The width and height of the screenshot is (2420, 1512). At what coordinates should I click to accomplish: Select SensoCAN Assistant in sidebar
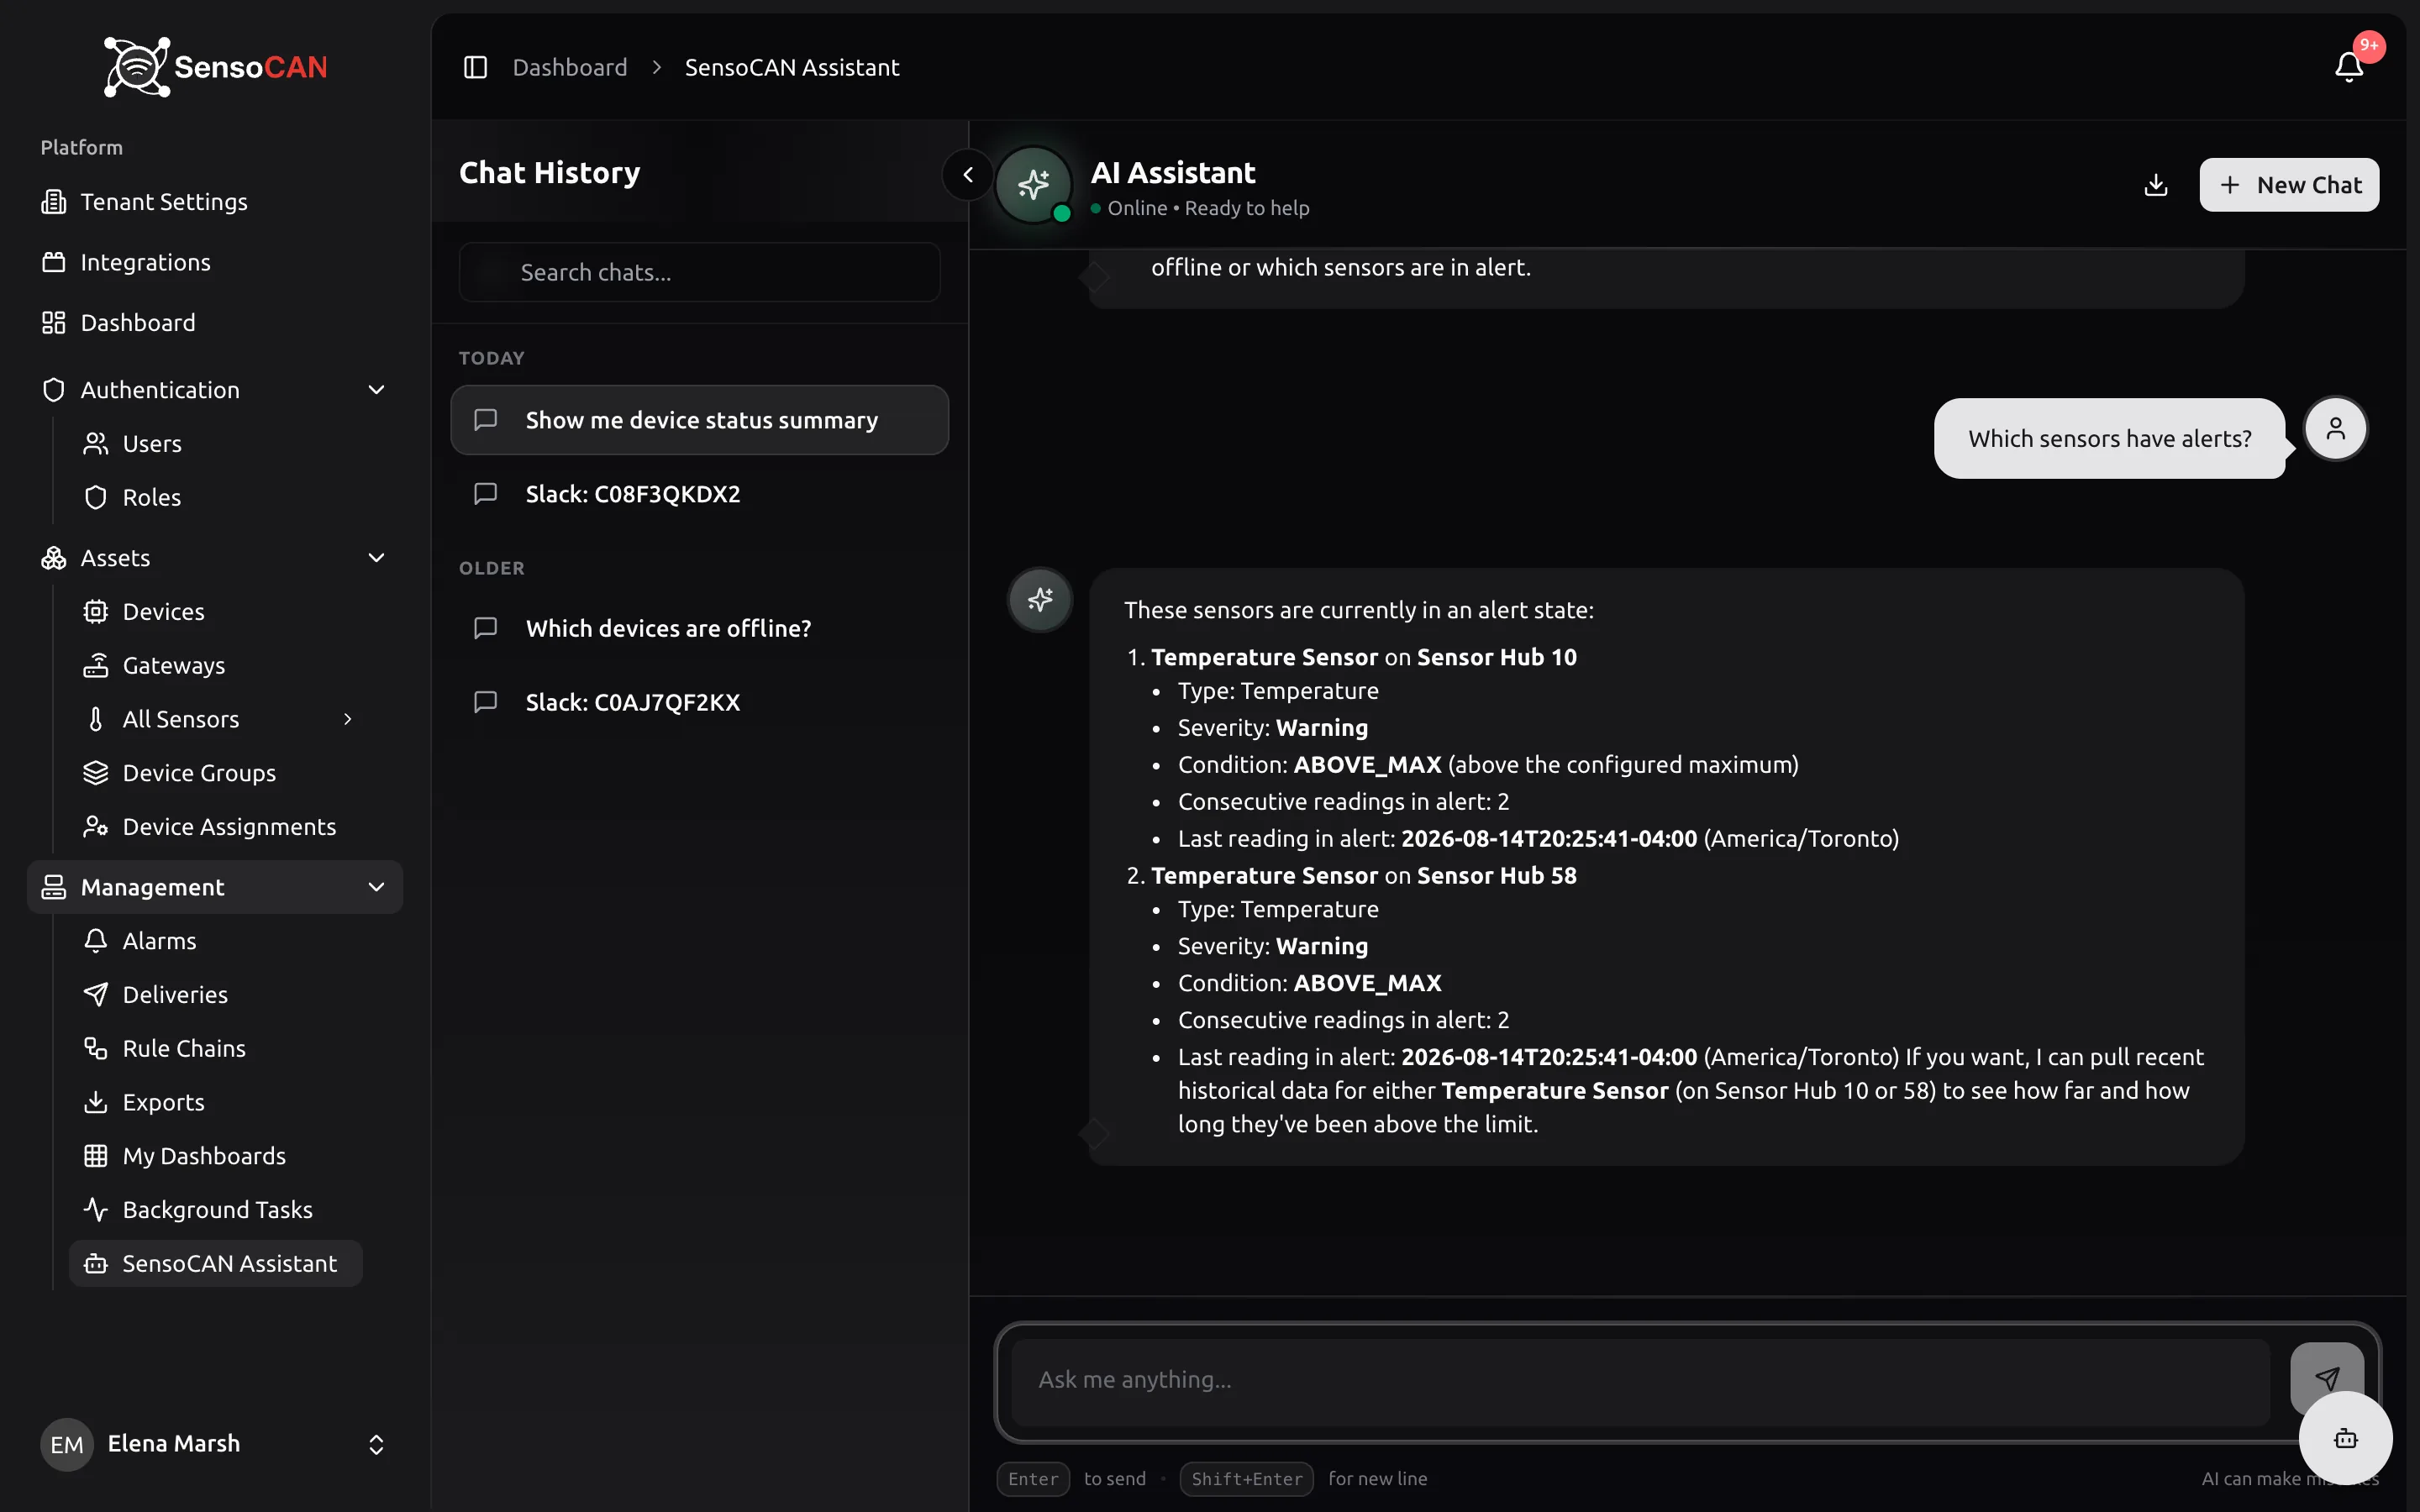(216, 1264)
